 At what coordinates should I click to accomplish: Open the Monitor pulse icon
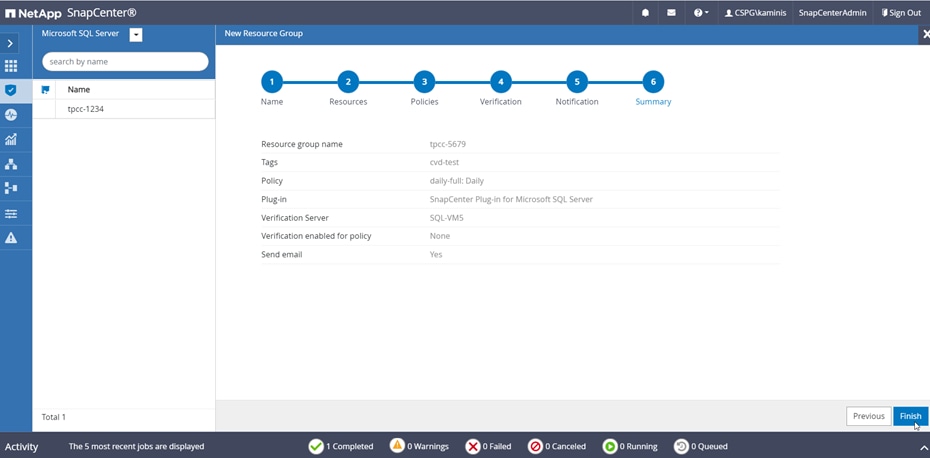tap(11, 115)
